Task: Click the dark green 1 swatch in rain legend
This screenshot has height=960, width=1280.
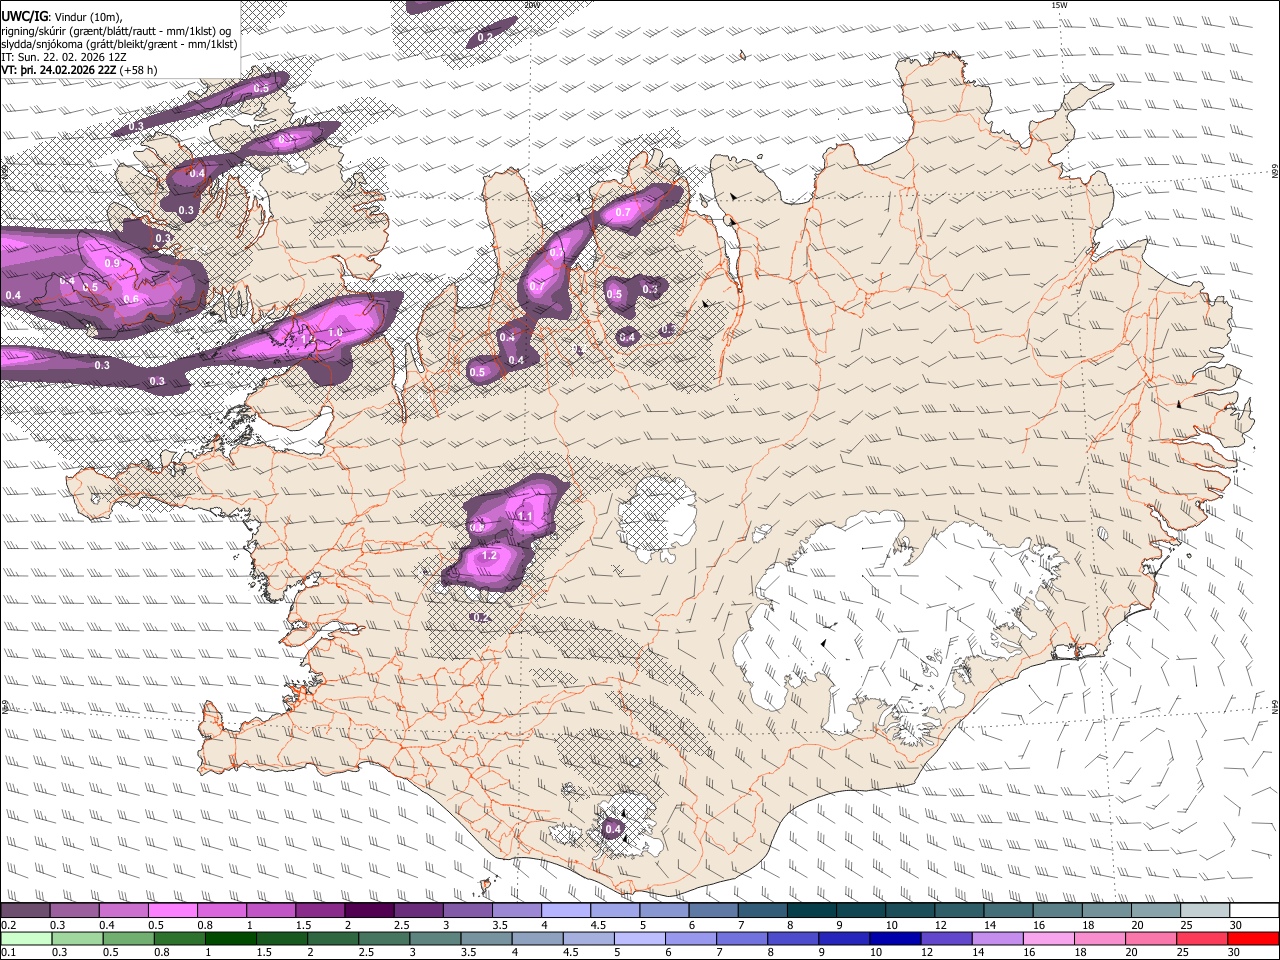Action: point(231,938)
